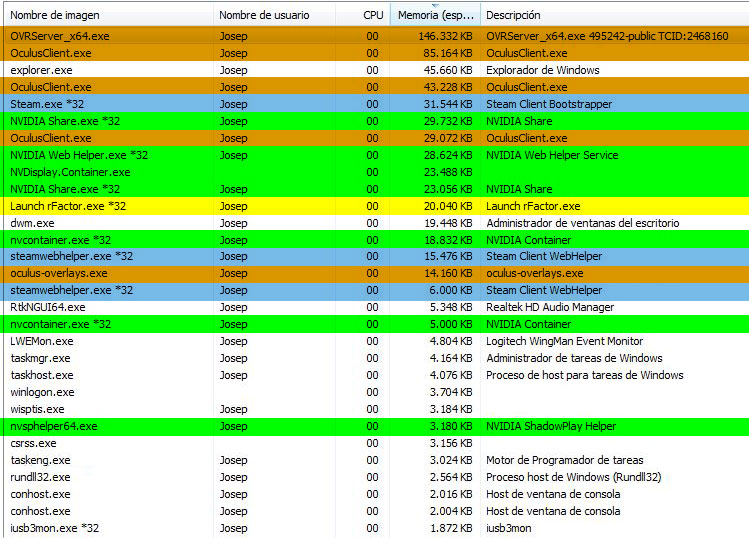Sort by Nombre de imagen column header
The width and height of the screenshot is (749, 539).
click(109, 15)
